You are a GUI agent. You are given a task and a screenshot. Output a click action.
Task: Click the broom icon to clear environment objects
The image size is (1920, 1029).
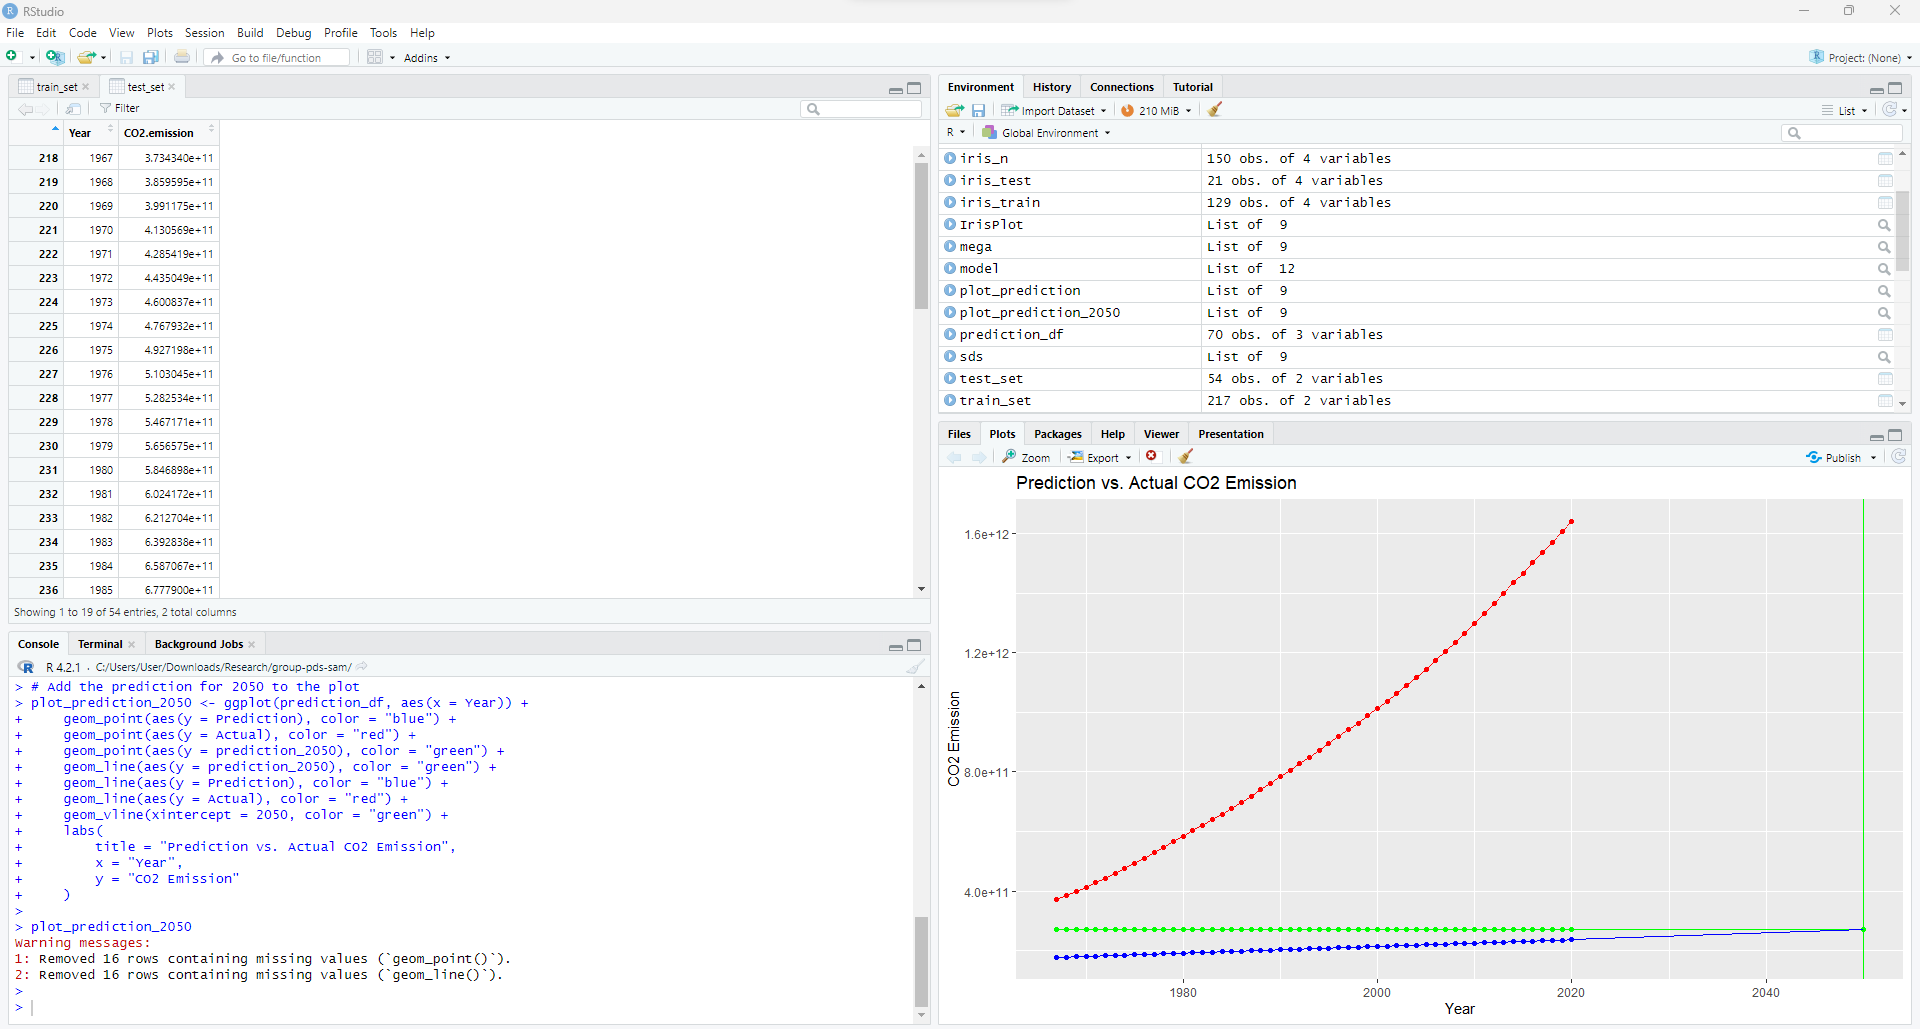tap(1215, 110)
